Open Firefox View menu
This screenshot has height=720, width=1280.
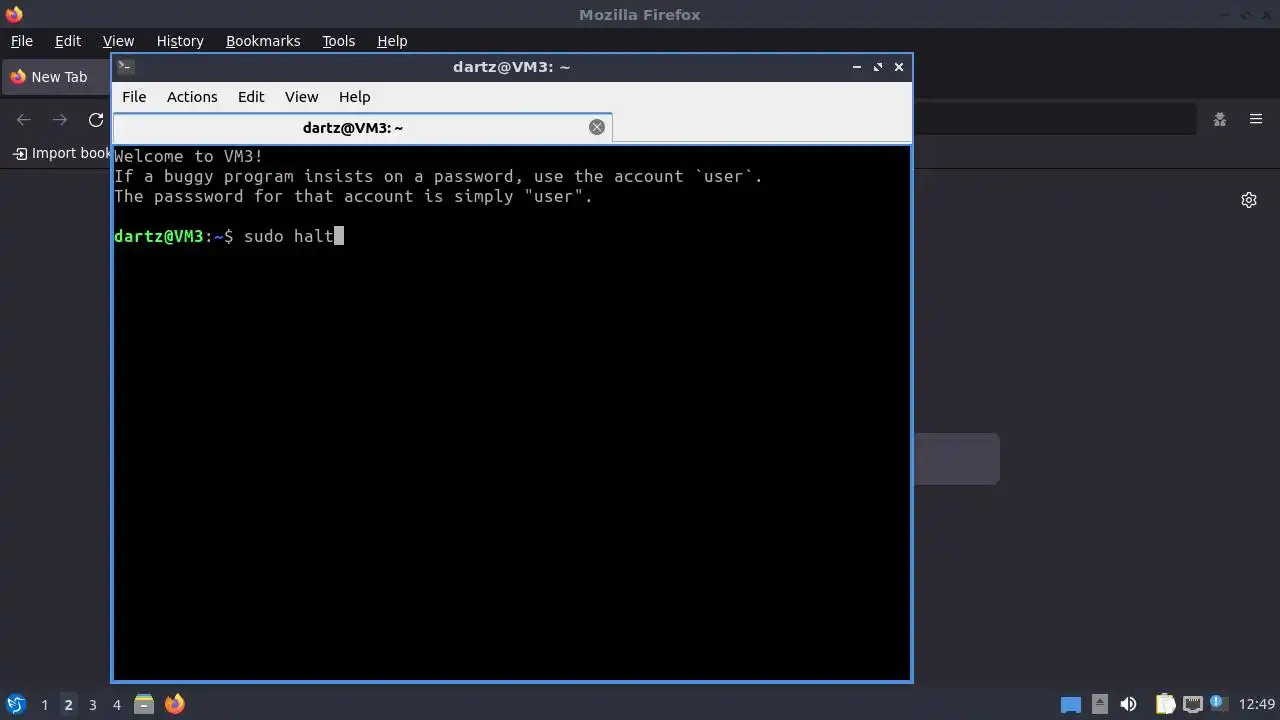pyautogui.click(x=118, y=41)
